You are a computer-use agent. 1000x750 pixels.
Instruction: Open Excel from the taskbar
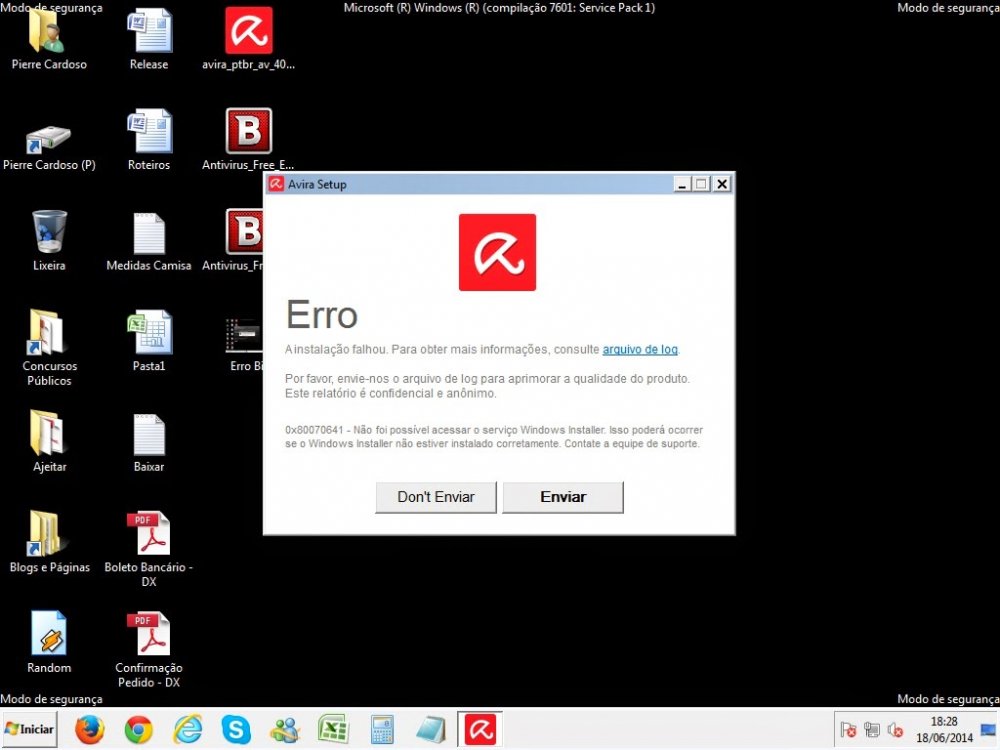(x=334, y=729)
